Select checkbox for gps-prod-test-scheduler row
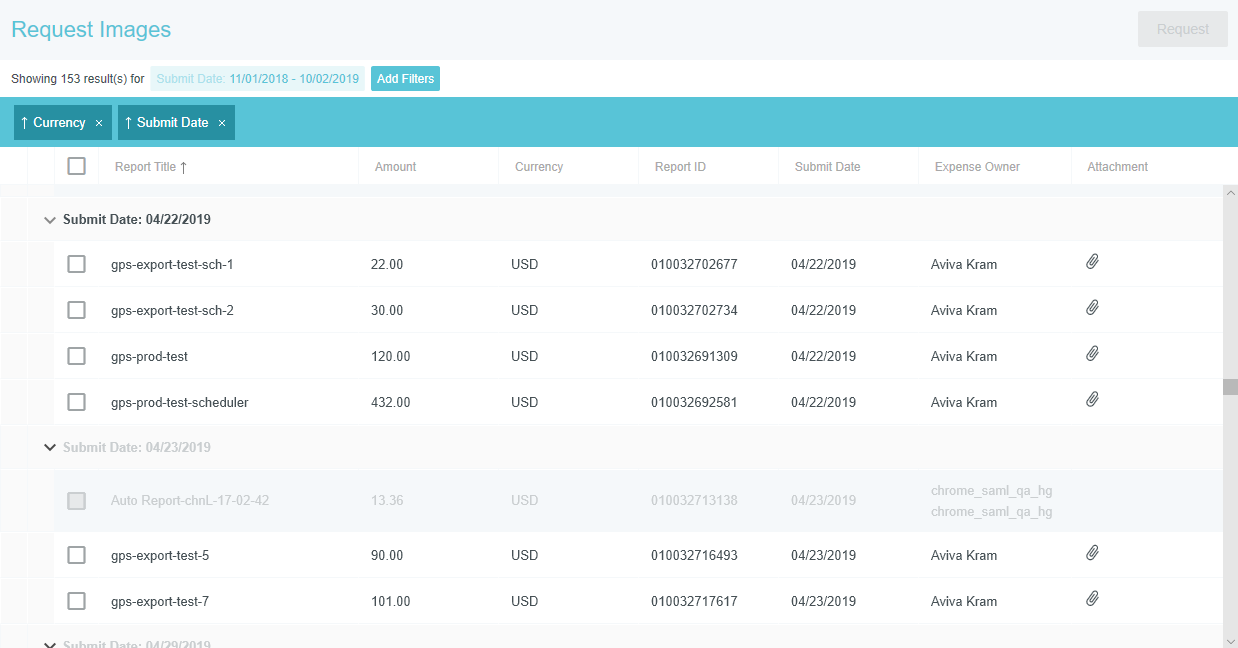Viewport: 1238px width, 648px height. 77,402
